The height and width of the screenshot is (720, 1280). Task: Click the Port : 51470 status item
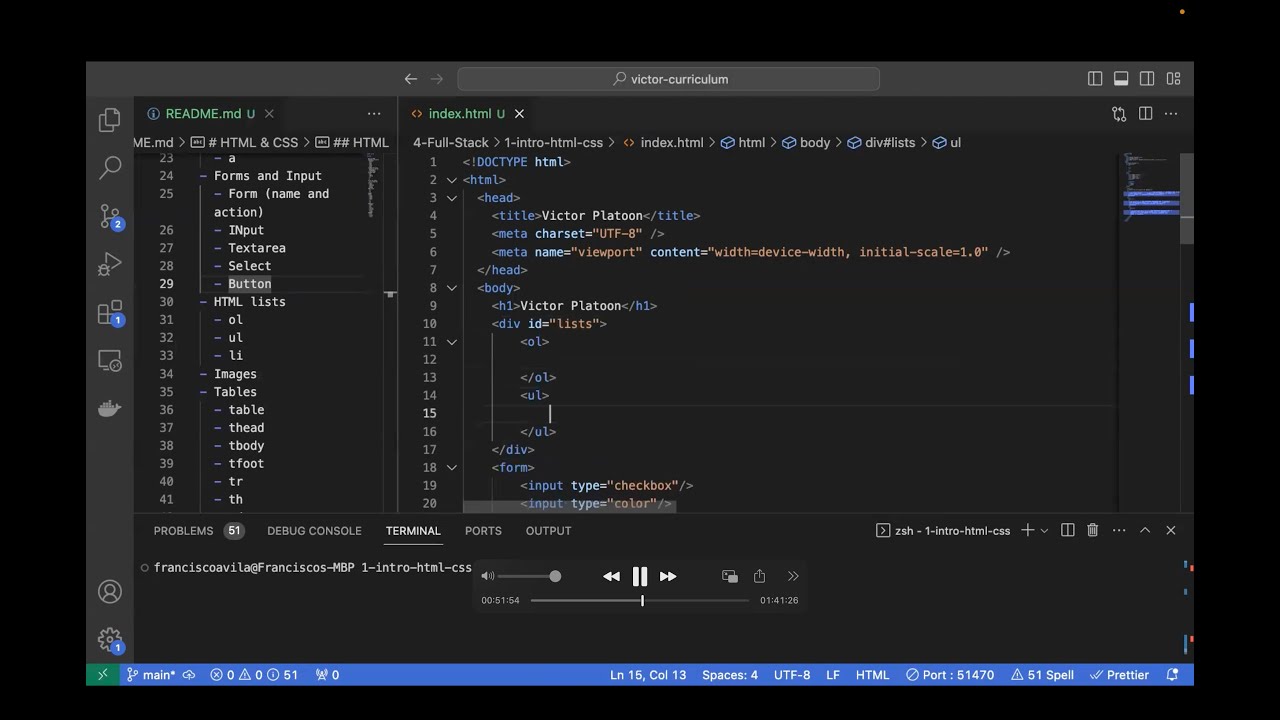(x=950, y=675)
